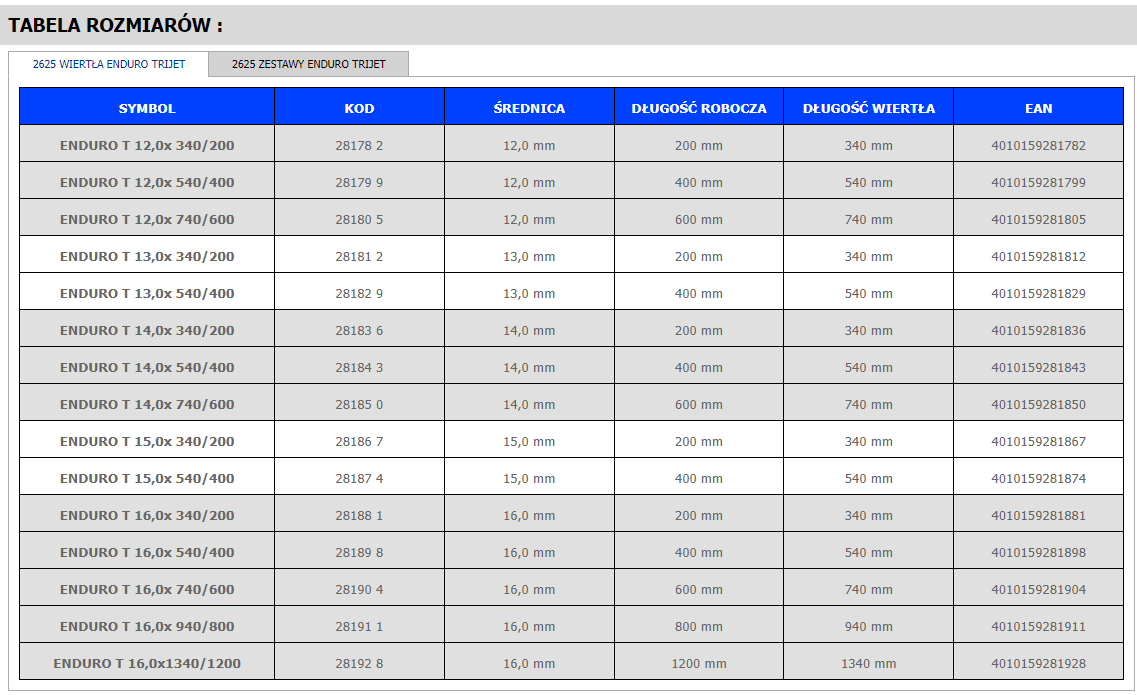Click the DŁUGOŚĆ WIERTŁA column header

(869, 108)
